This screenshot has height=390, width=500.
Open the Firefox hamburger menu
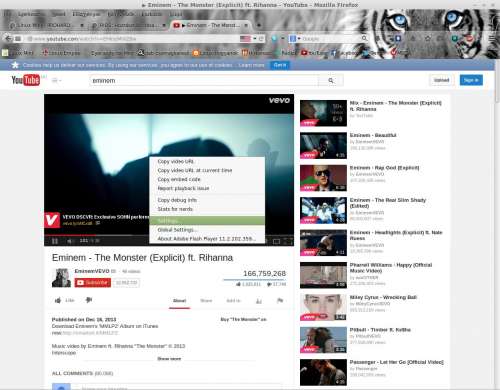[x=493, y=39]
